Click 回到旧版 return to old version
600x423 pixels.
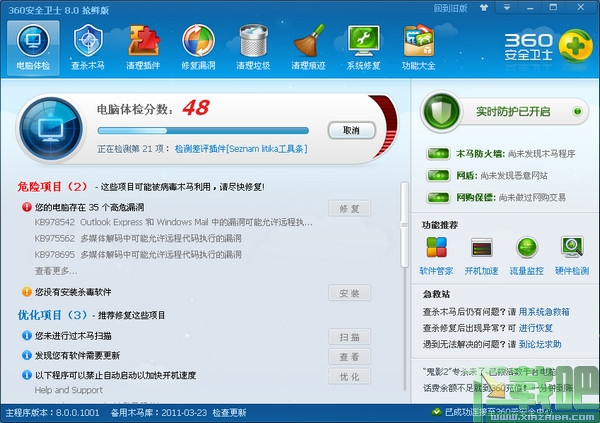[450, 8]
